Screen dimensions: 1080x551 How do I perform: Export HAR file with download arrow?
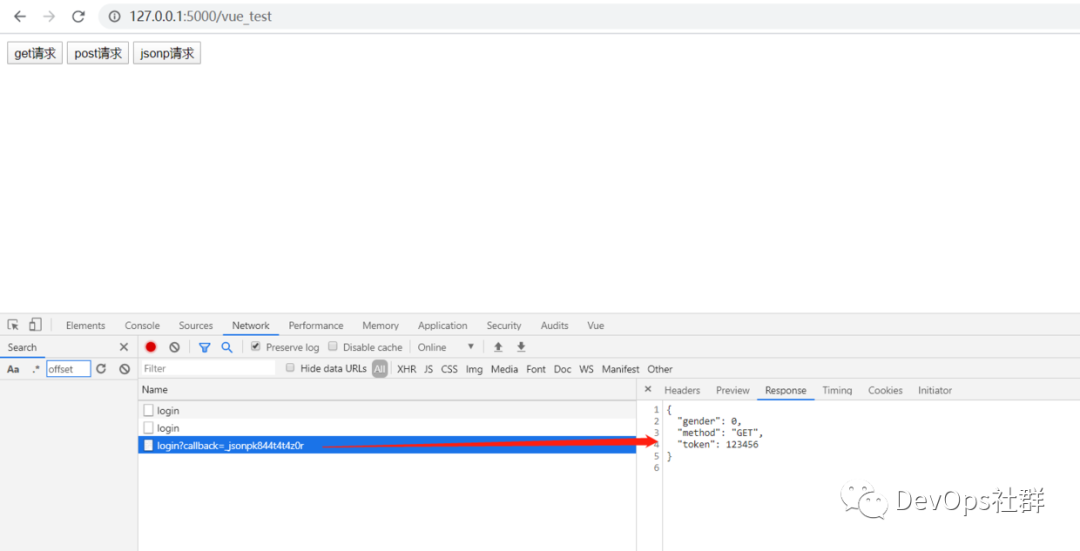521,347
